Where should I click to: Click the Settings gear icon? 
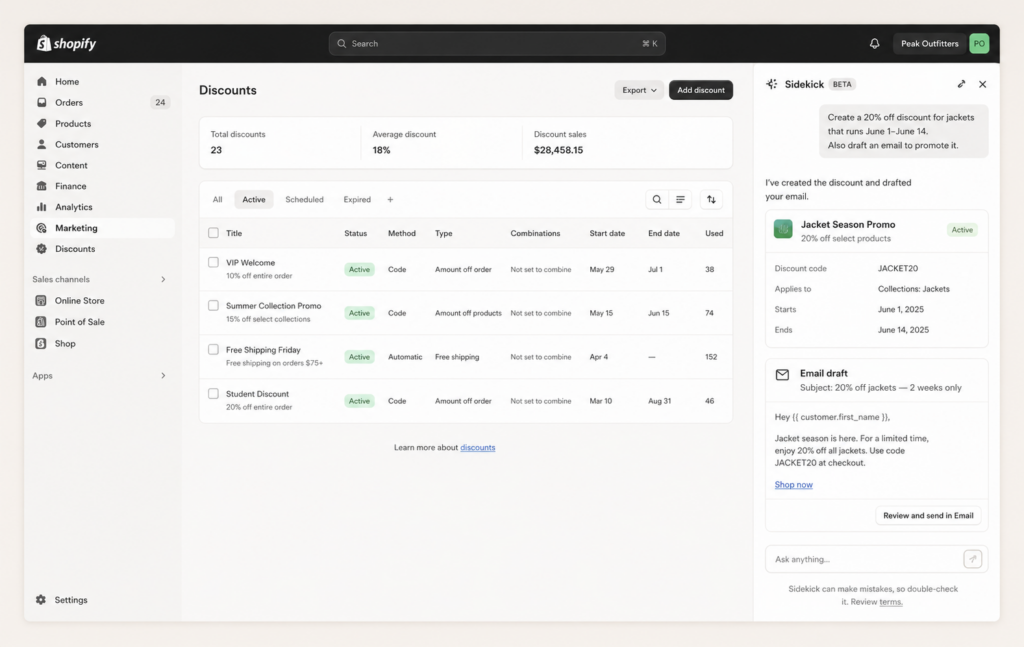(41, 599)
